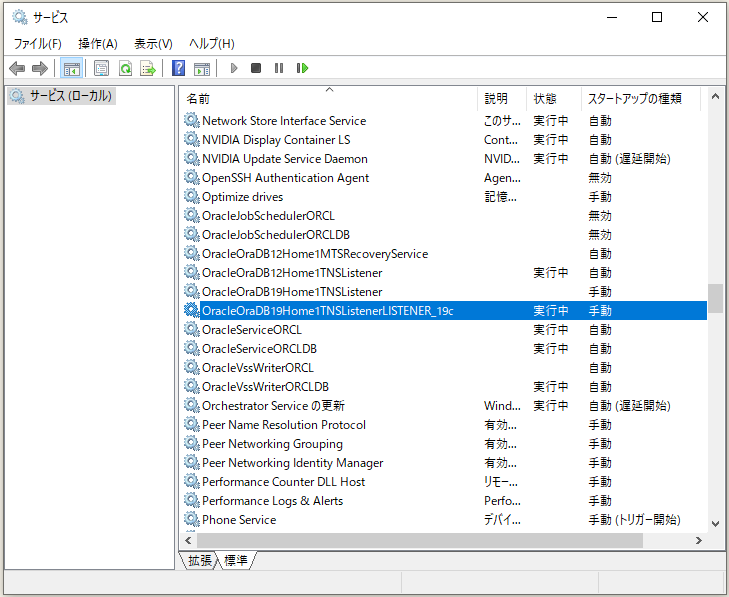Click the Forward arrow toolbar icon
The height and width of the screenshot is (597, 729).
40,69
